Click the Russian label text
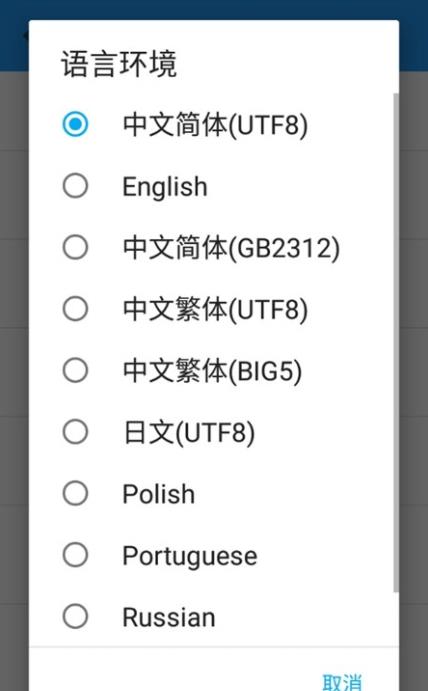The width and height of the screenshot is (428, 691). coord(169,617)
